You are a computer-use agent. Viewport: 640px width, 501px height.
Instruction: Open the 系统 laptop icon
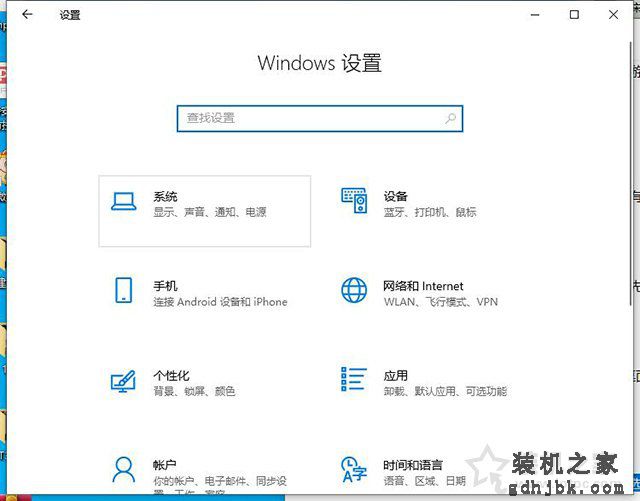pyautogui.click(x=124, y=202)
